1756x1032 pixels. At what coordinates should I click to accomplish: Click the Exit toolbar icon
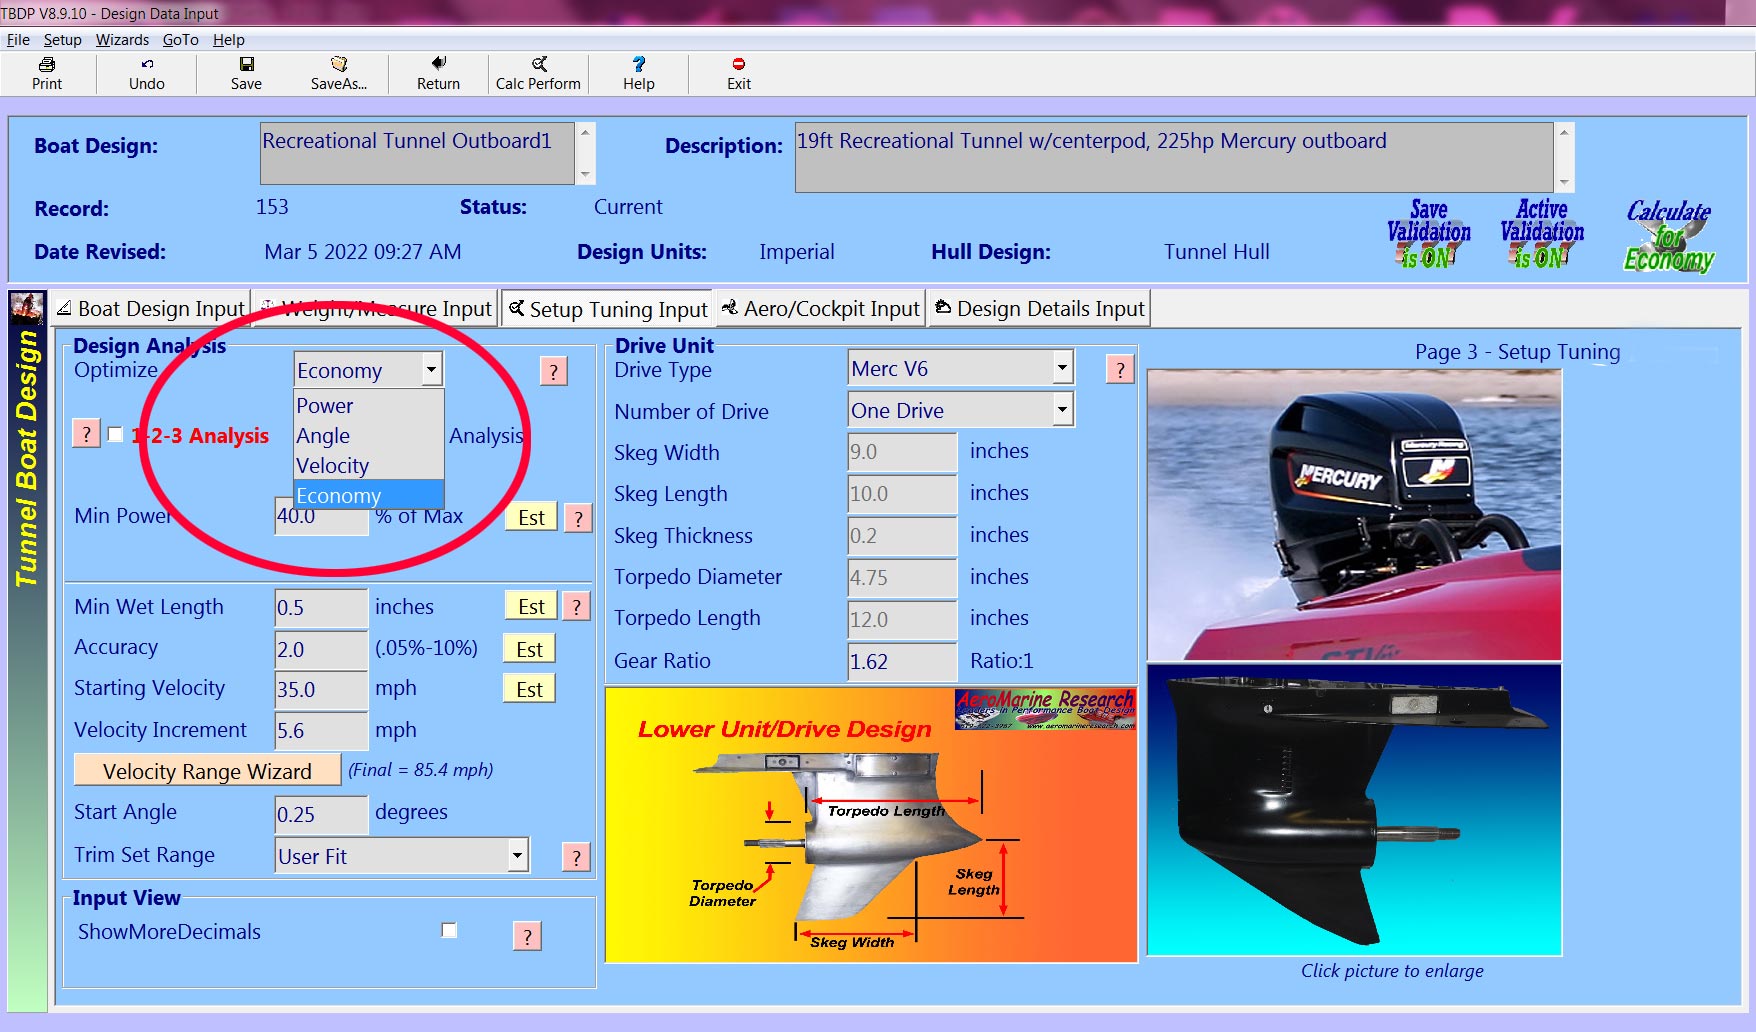(739, 73)
